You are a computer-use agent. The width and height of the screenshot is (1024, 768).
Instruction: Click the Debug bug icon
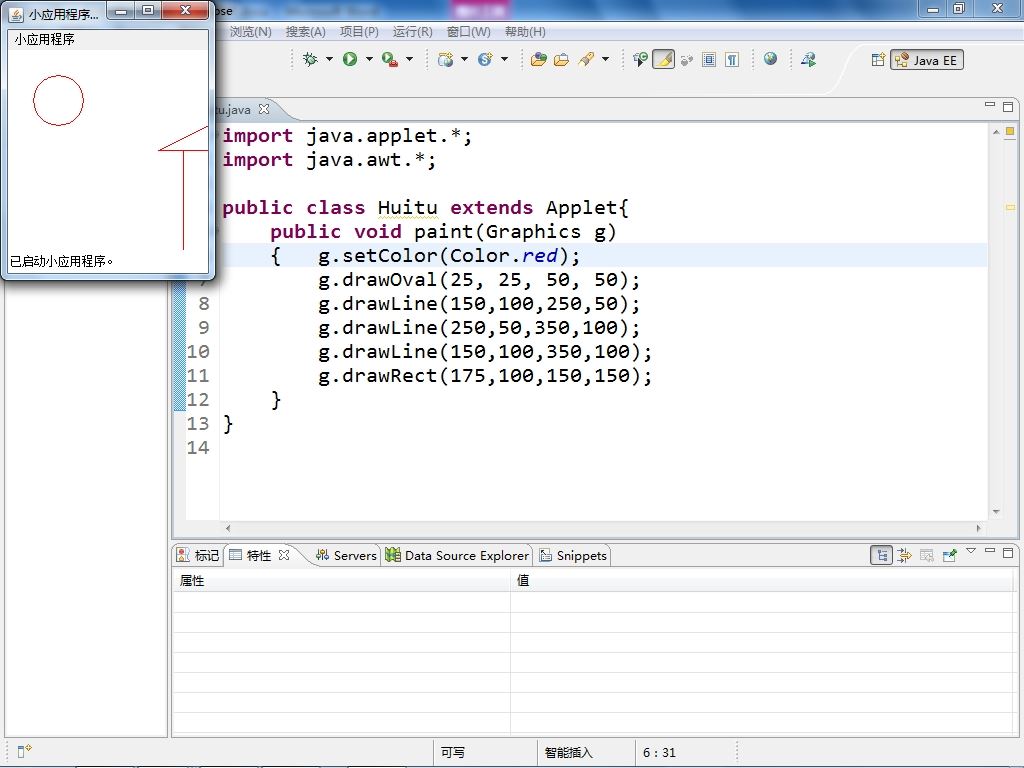click(x=310, y=59)
